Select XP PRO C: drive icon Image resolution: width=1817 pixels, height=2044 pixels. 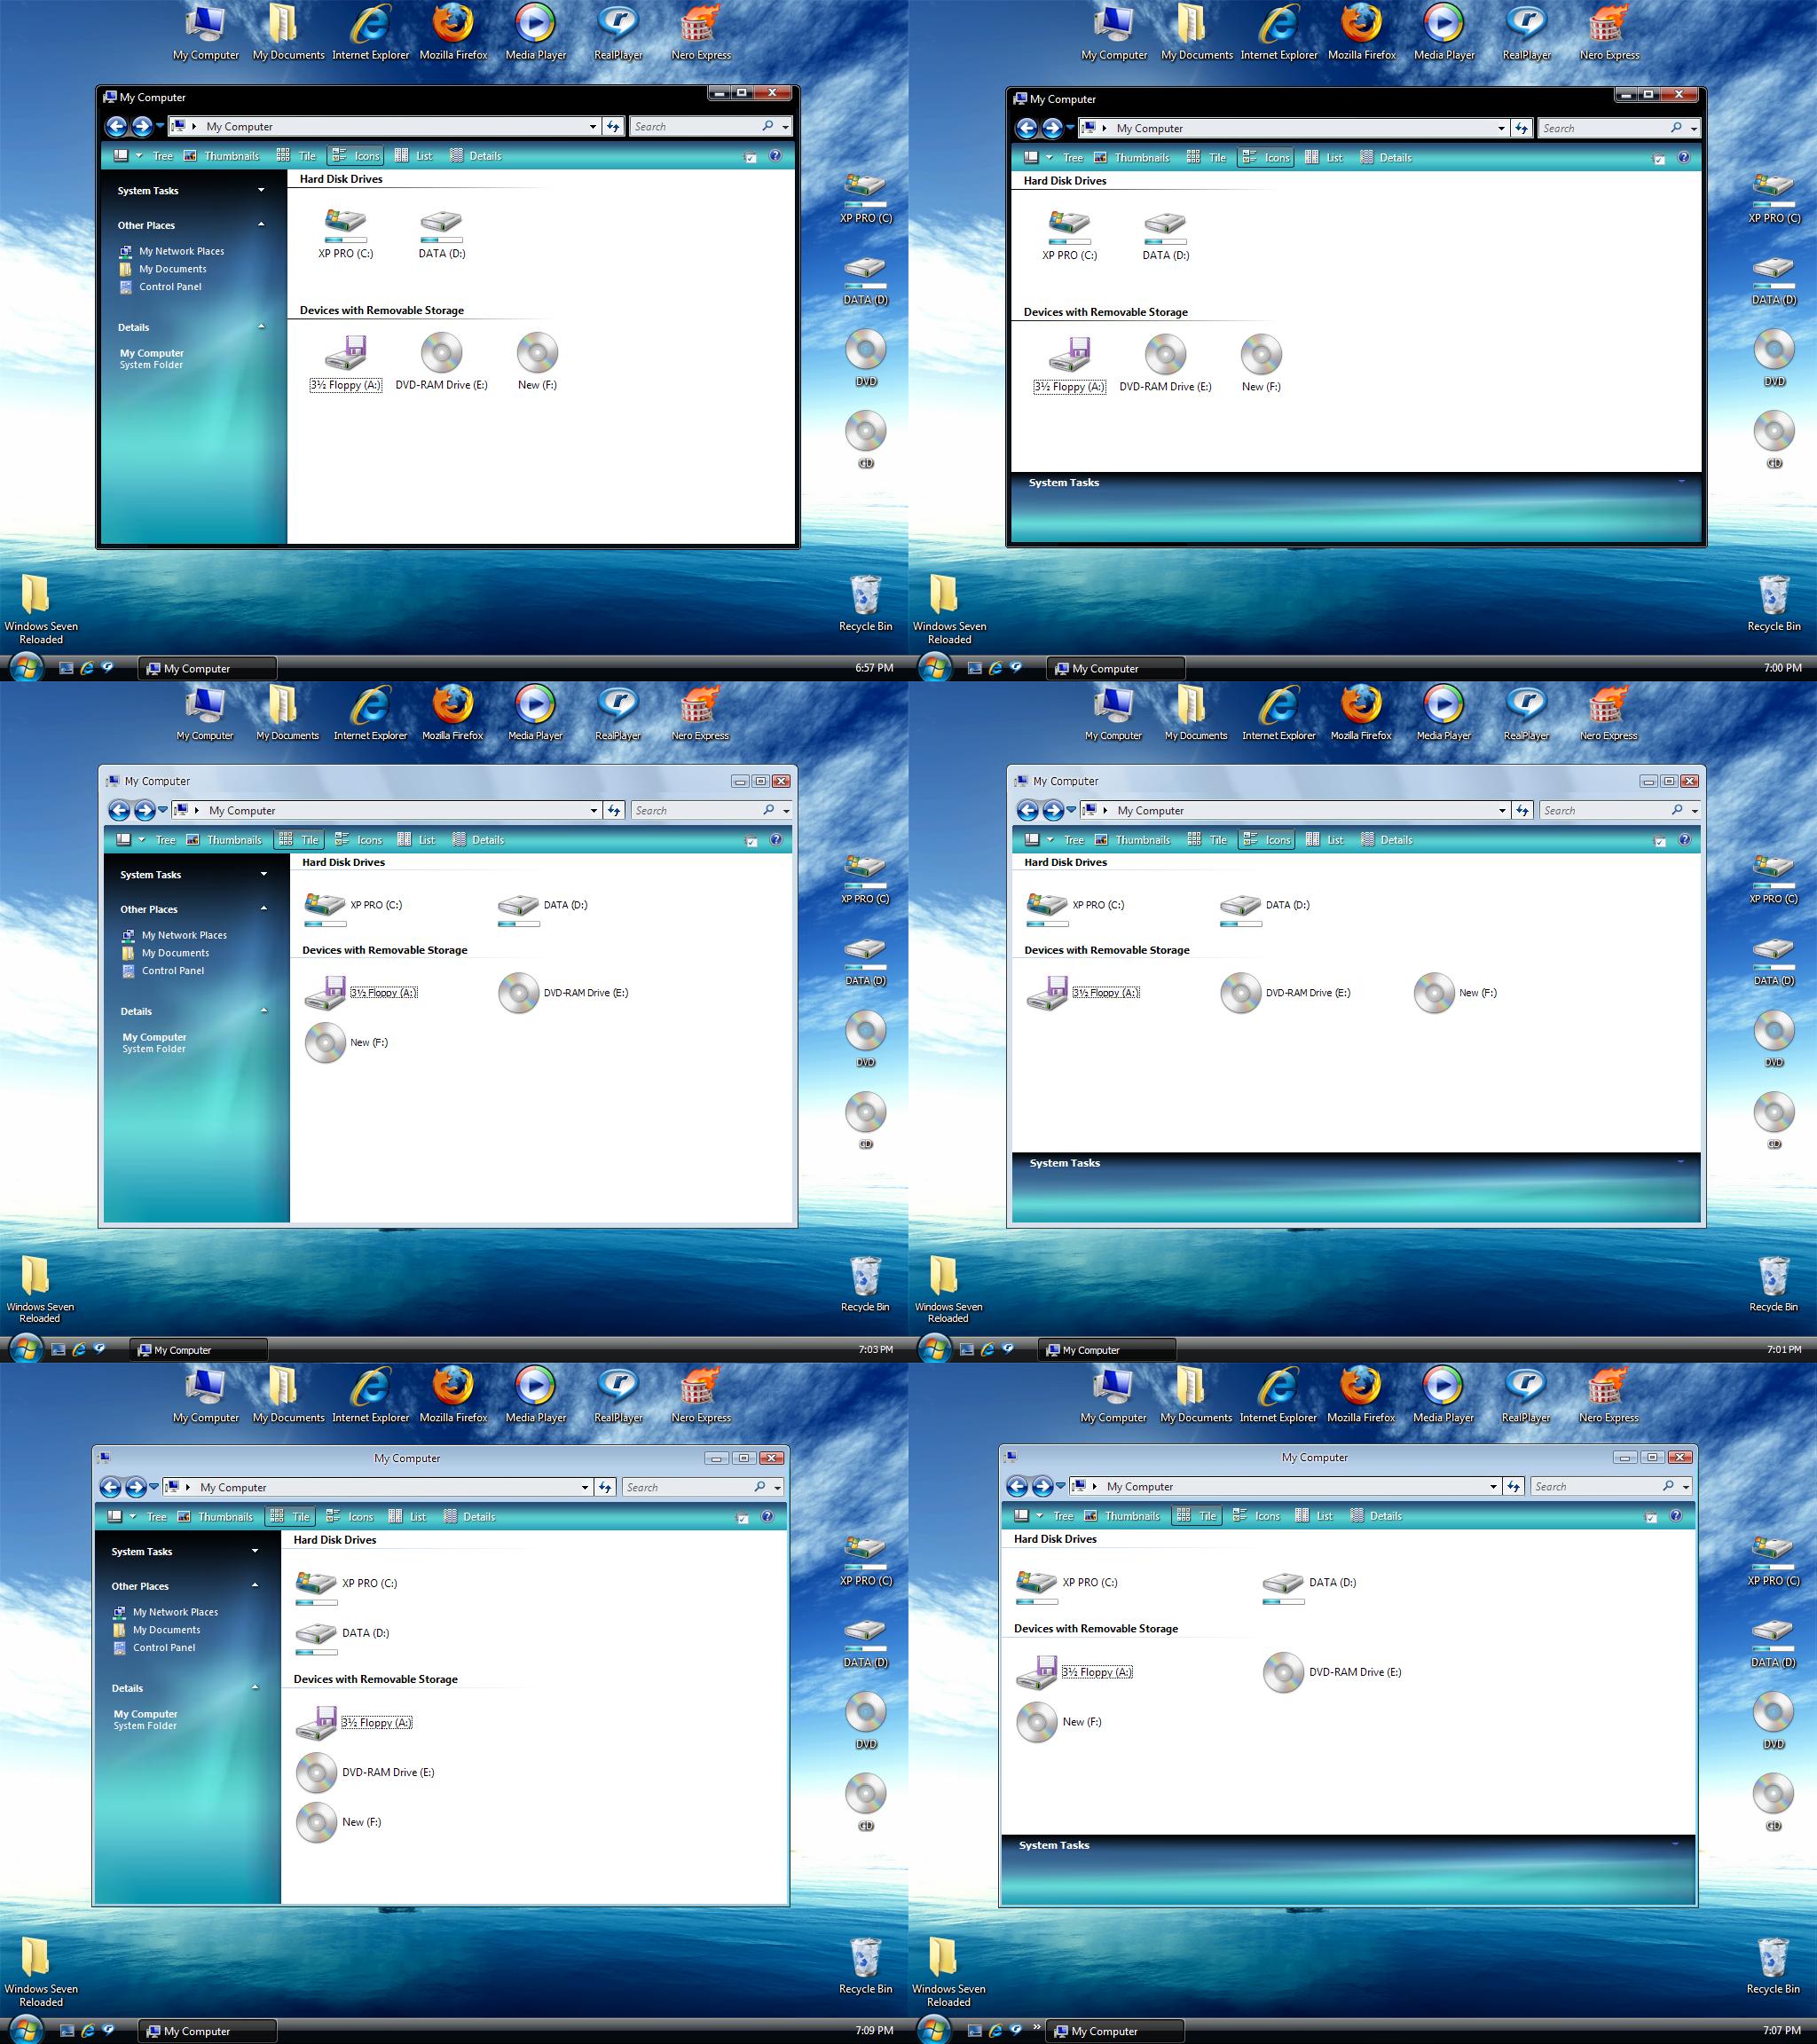click(343, 224)
